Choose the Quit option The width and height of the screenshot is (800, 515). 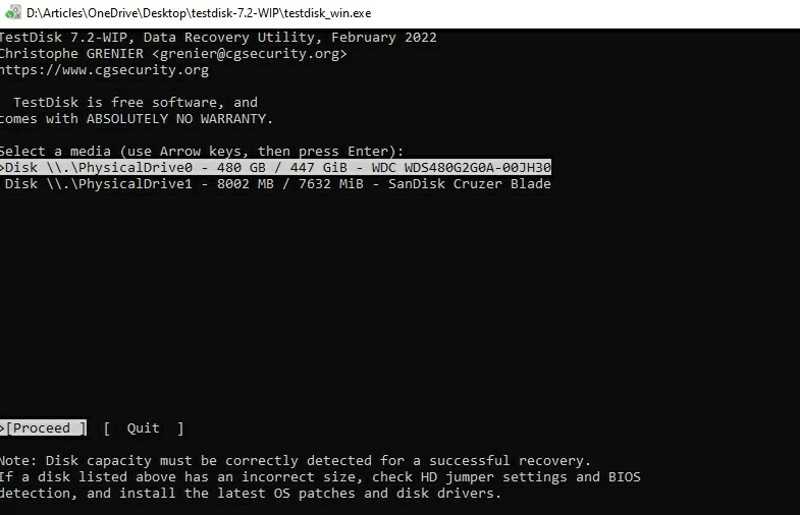click(x=143, y=428)
